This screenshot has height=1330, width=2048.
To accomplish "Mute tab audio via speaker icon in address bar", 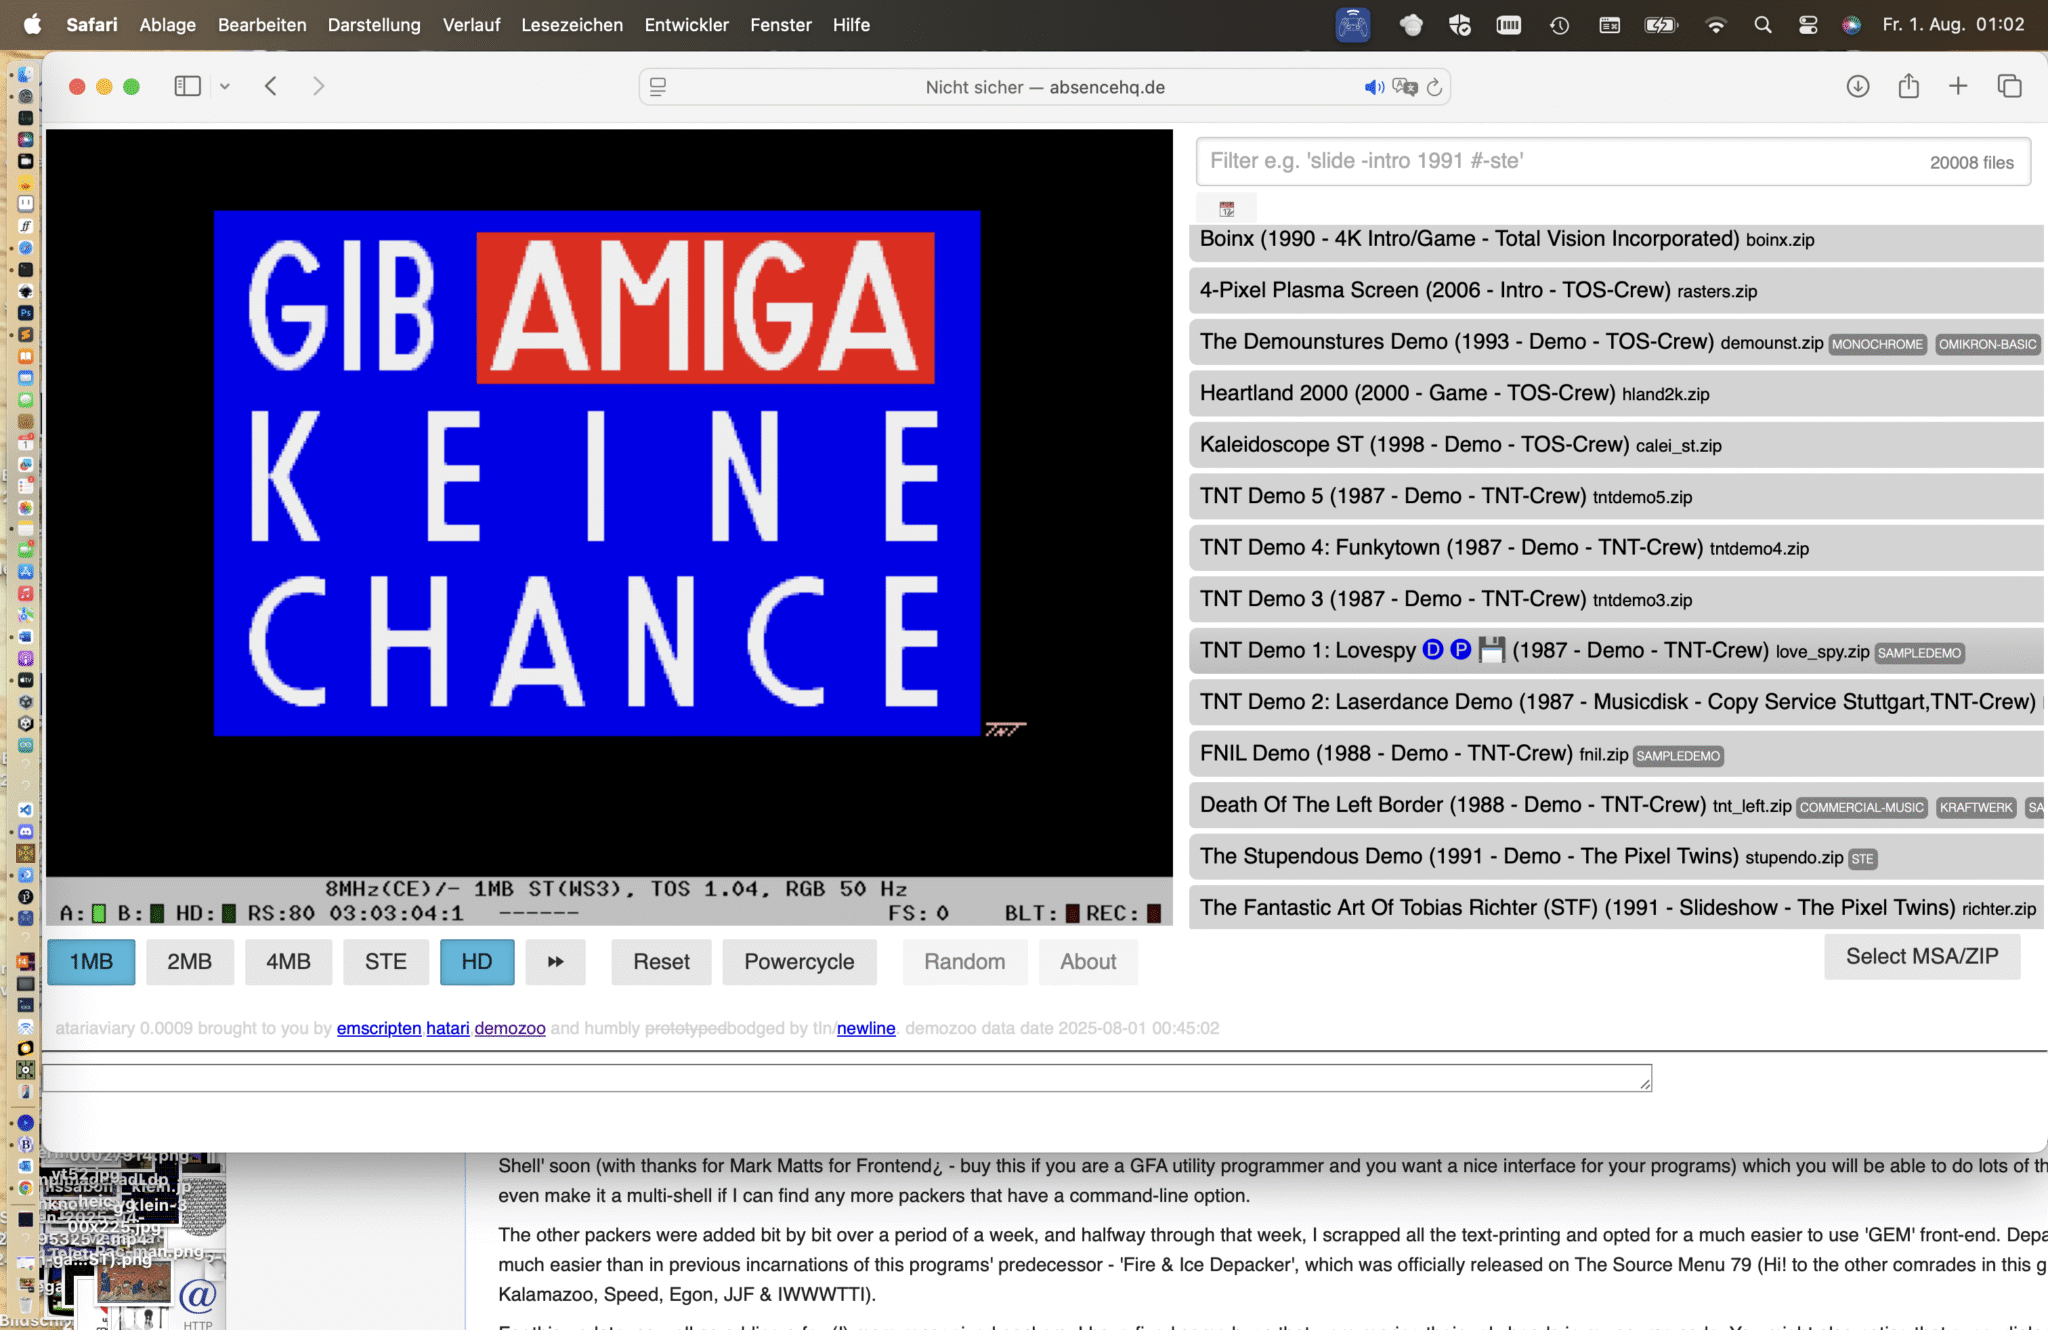I will click(x=1373, y=87).
